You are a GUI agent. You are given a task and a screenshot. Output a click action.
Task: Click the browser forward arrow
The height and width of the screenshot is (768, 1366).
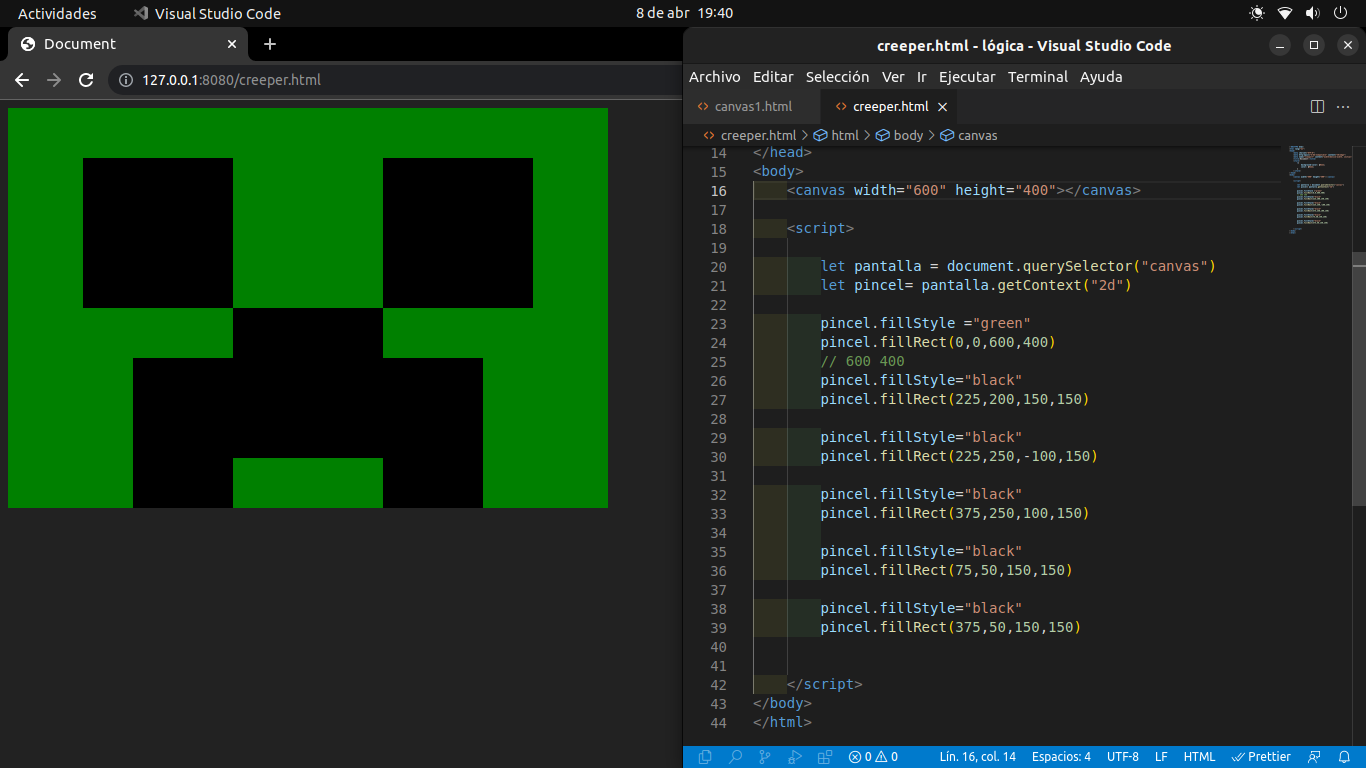tap(54, 80)
